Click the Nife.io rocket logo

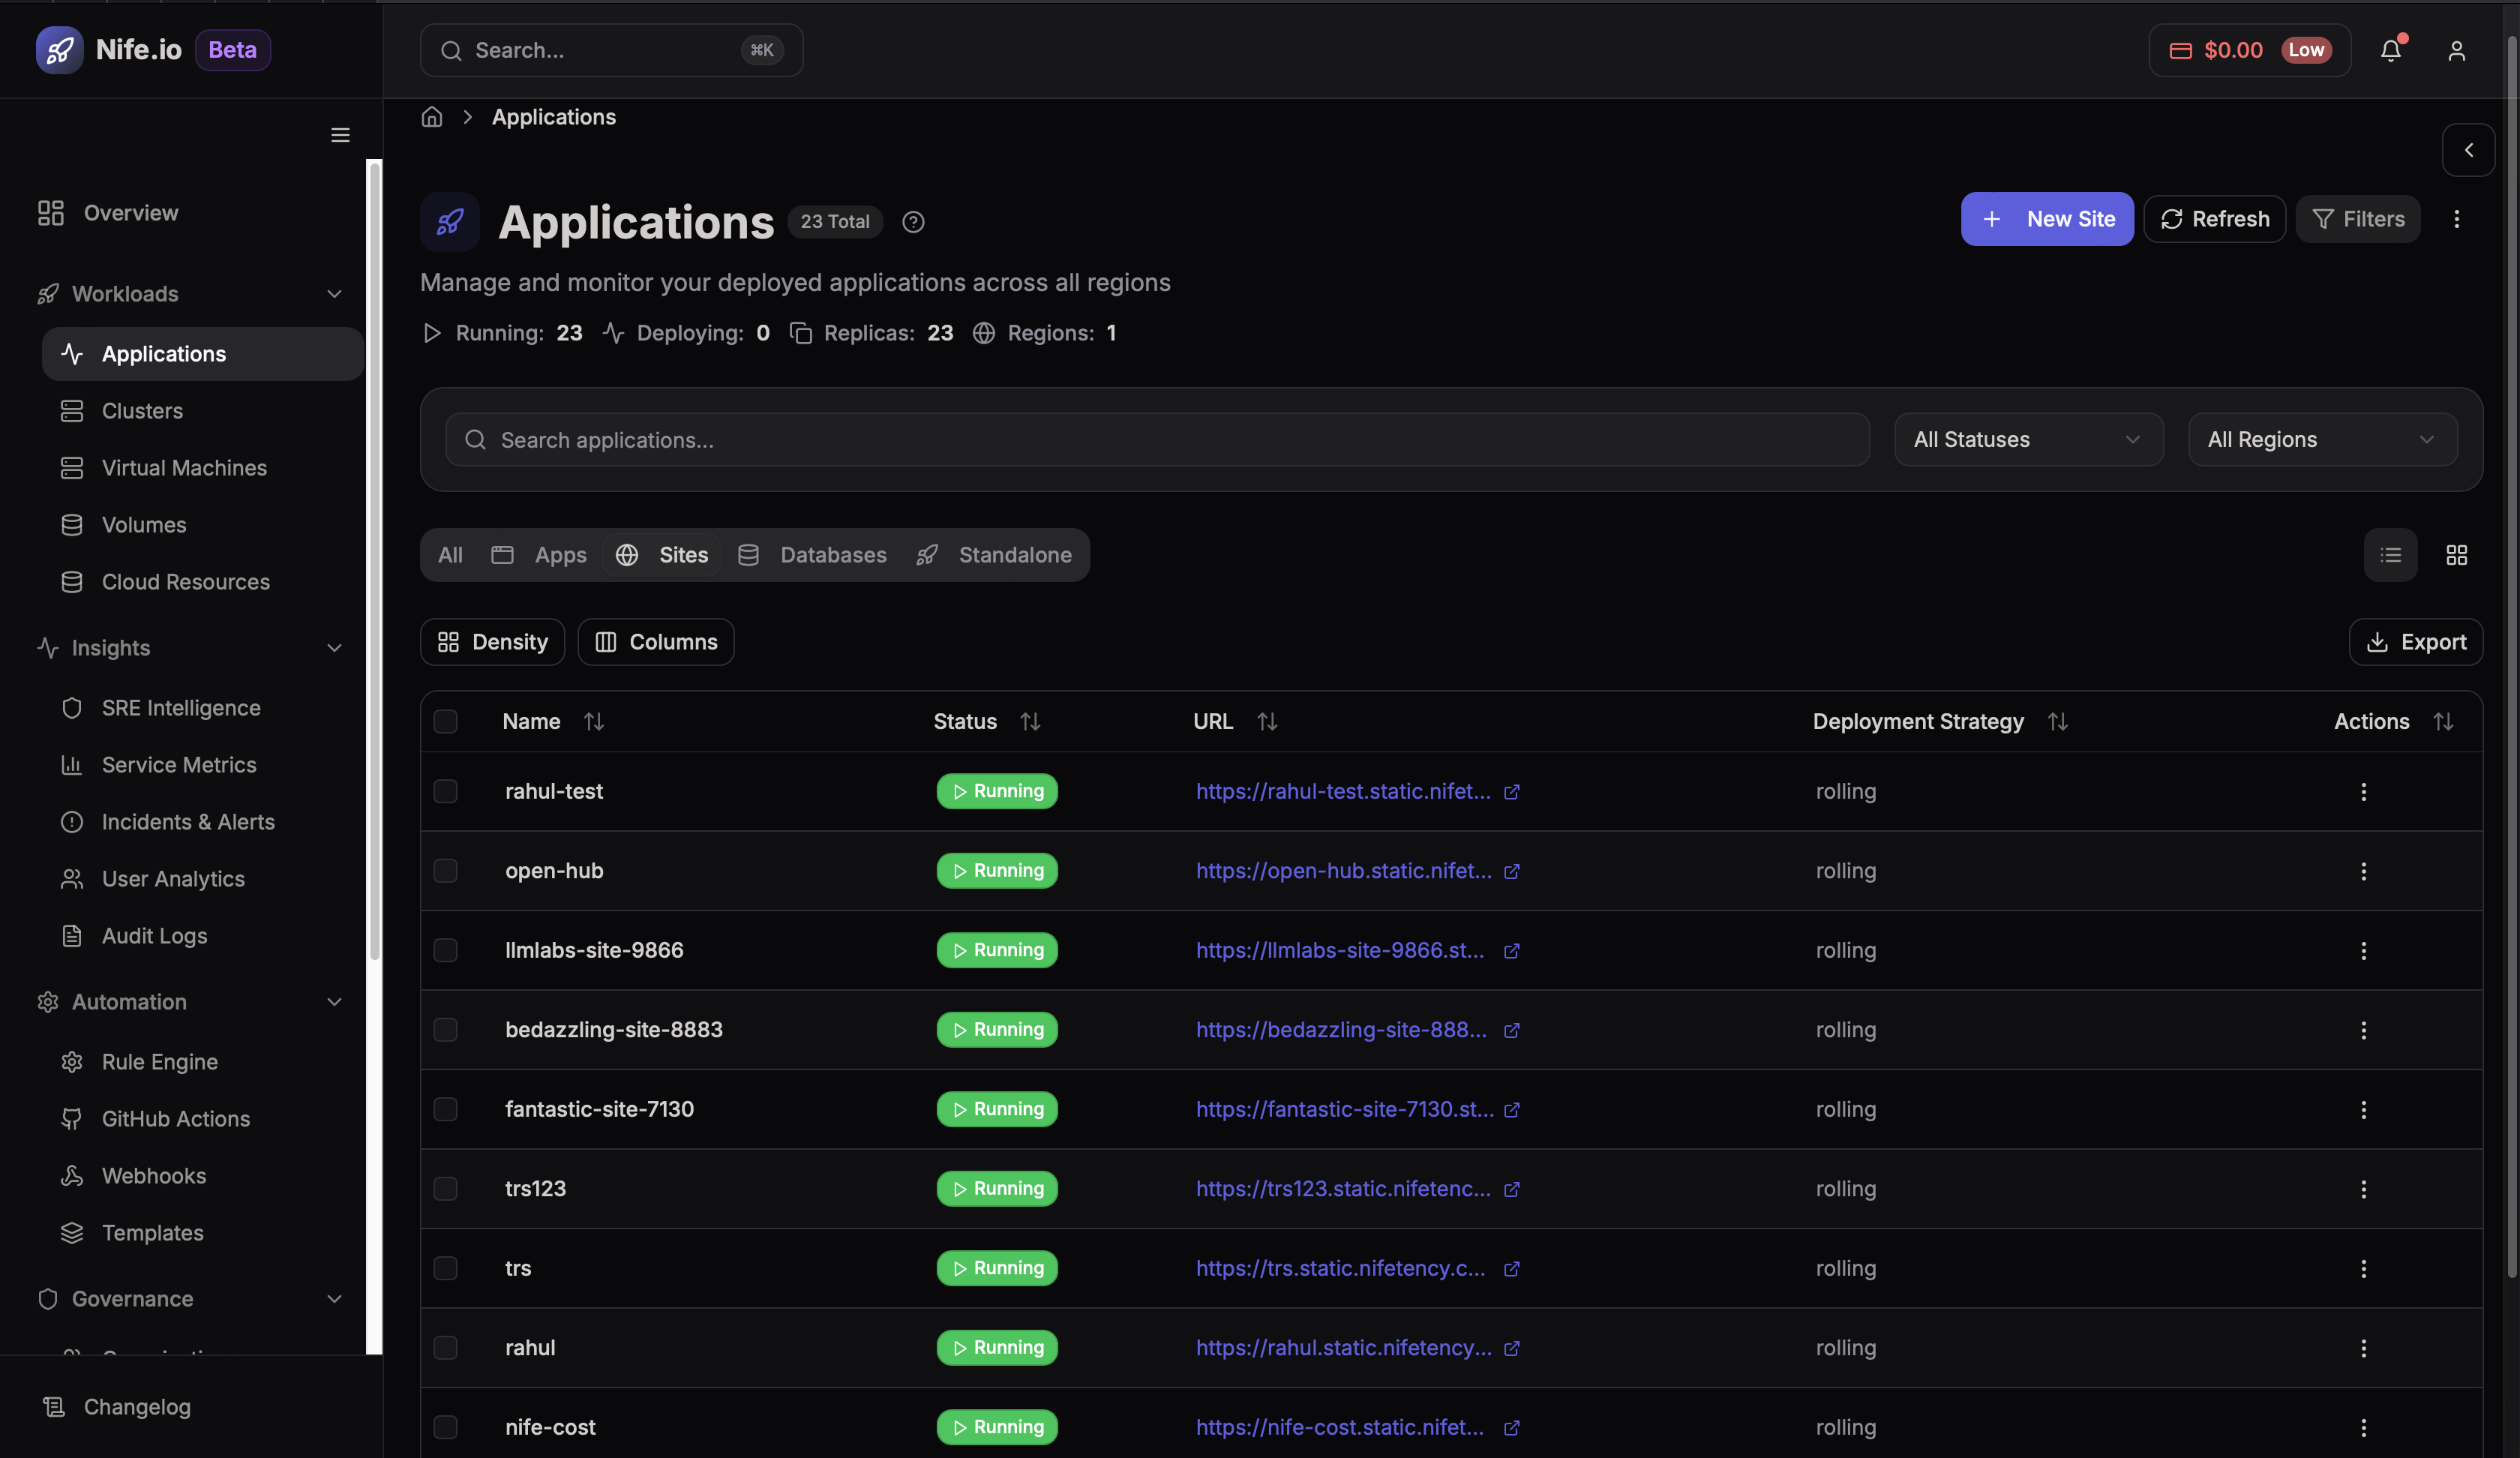click(59, 49)
